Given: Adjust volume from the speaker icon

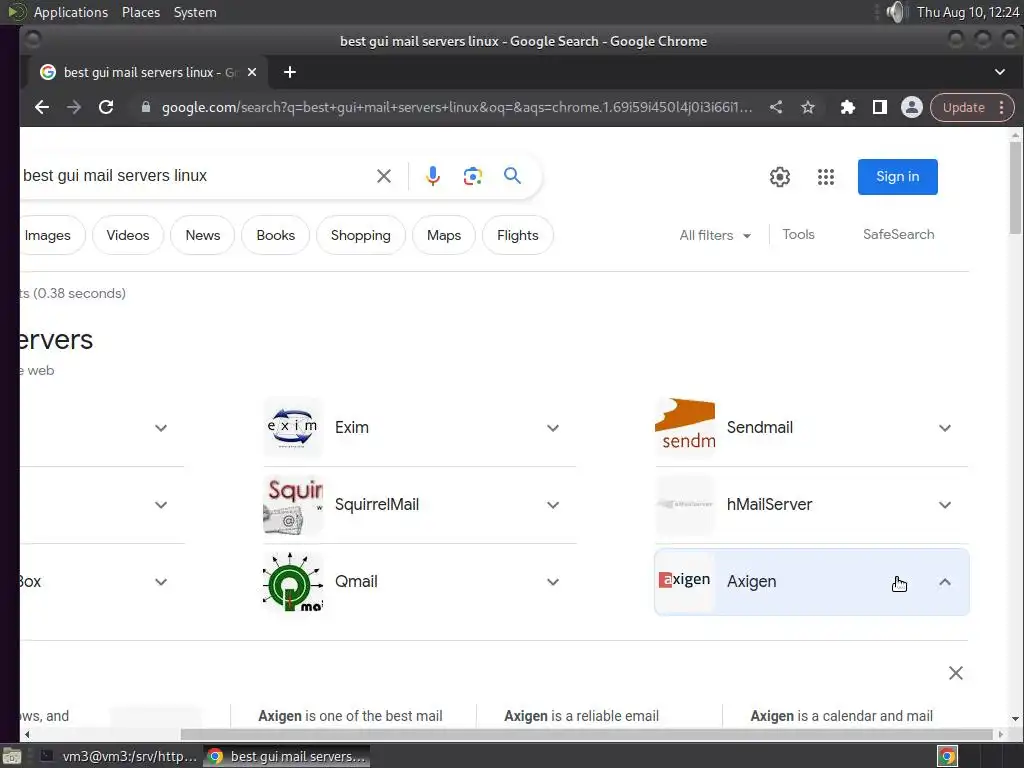Looking at the screenshot, I should (x=897, y=12).
